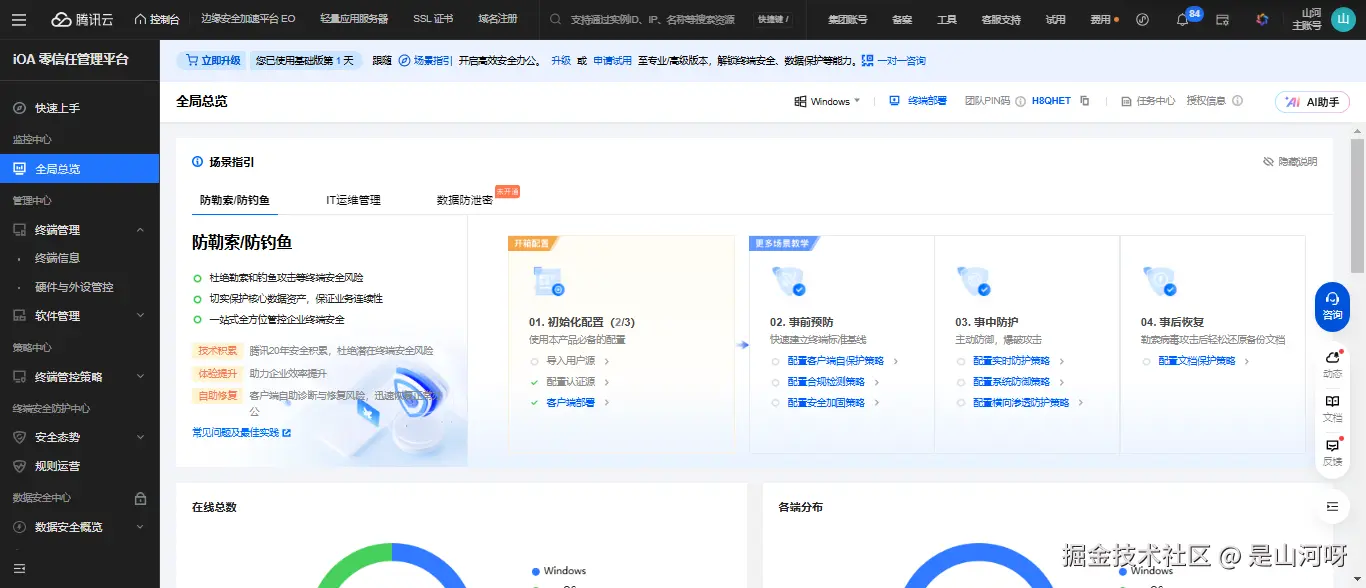The height and width of the screenshot is (588, 1366).
Task: Click info icon beside 团队PIN码
Action: coord(1021,101)
